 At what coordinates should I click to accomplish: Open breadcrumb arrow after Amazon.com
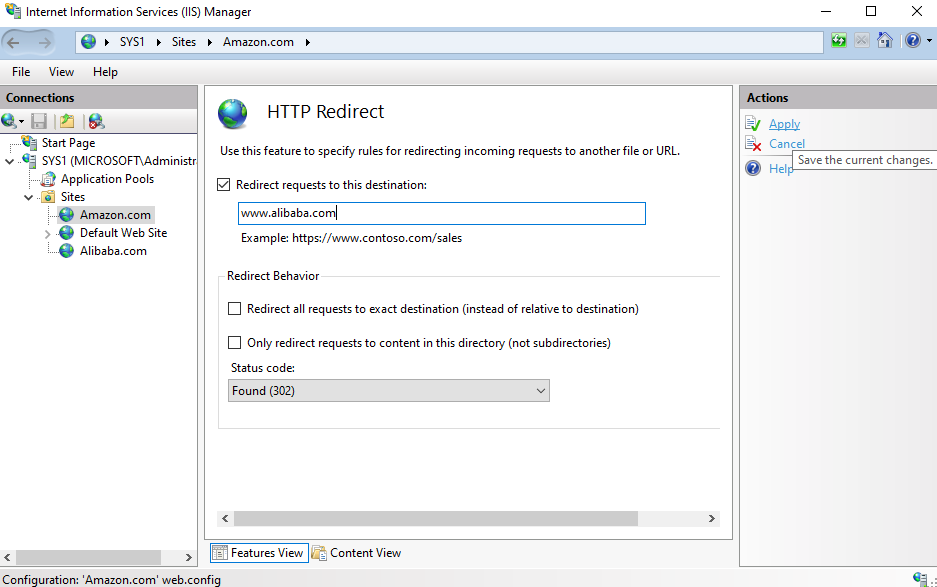[308, 42]
